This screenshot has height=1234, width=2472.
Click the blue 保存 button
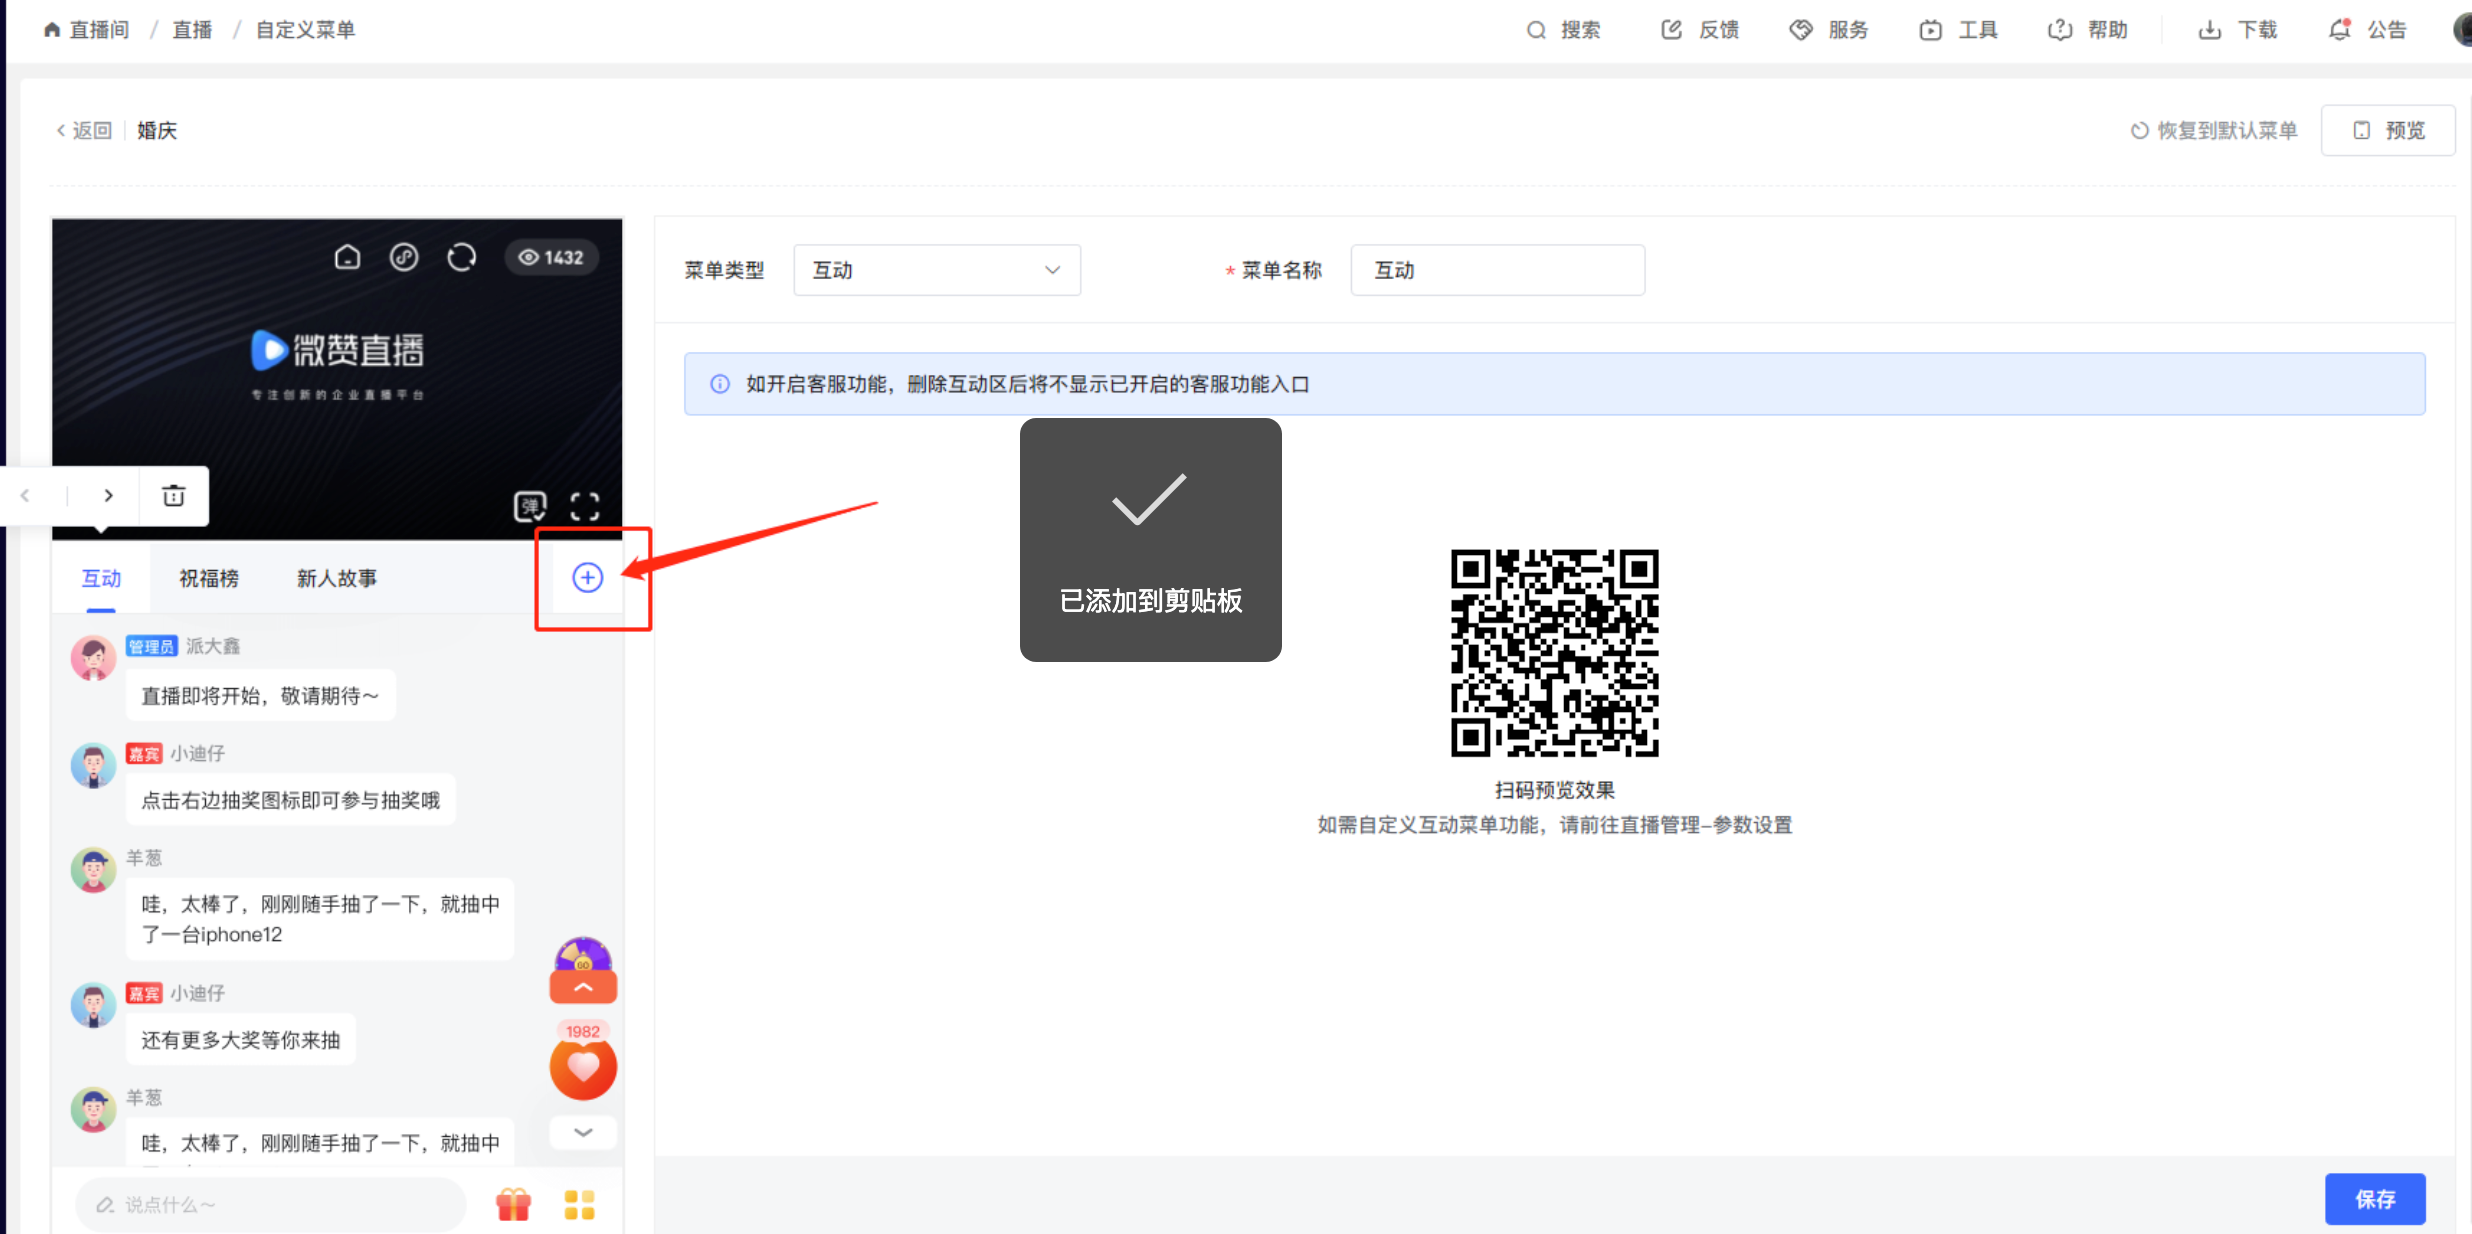point(2374,1198)
